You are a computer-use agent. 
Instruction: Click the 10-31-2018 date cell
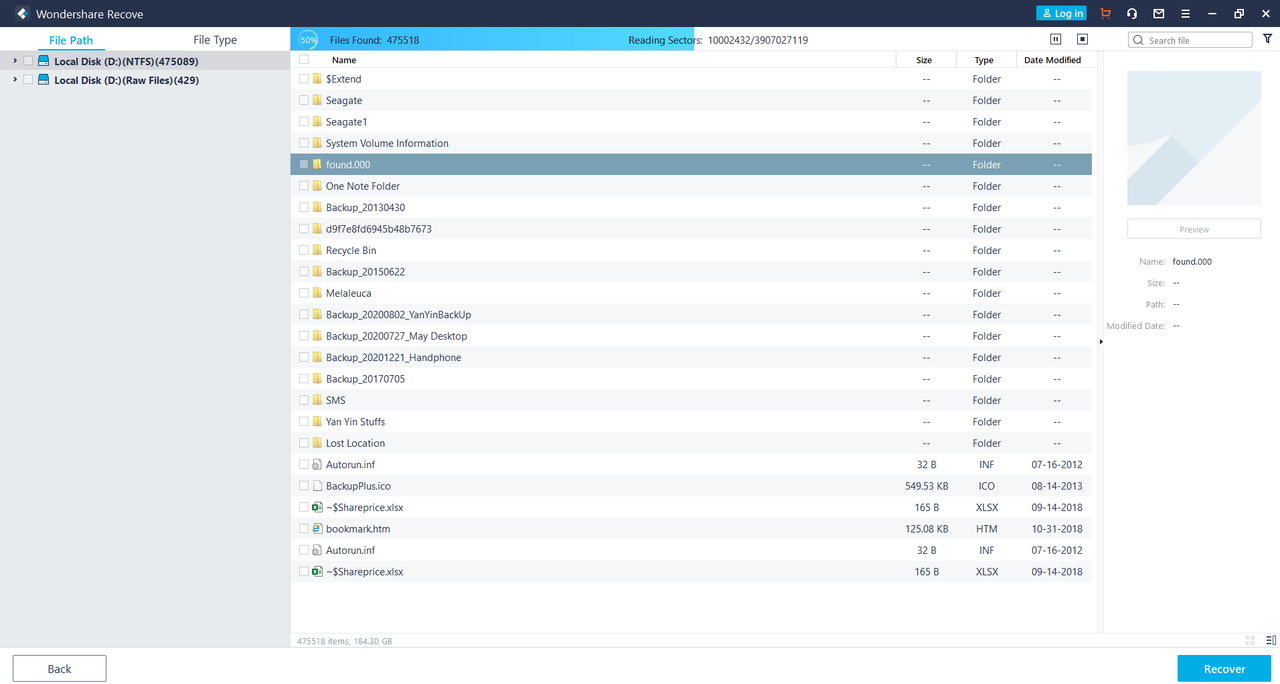pyautogui.click(x=1057, y=529)
